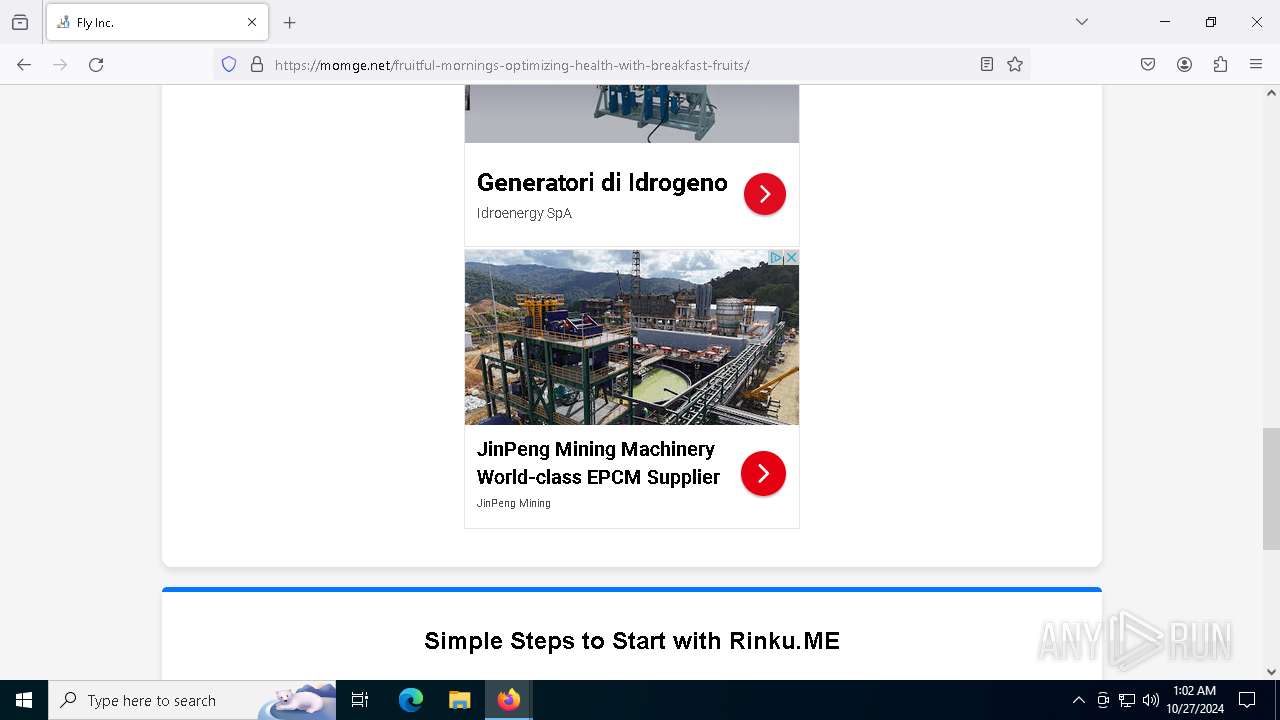
Task: Bookmark this page with star icon
Action: (1015, 65)
